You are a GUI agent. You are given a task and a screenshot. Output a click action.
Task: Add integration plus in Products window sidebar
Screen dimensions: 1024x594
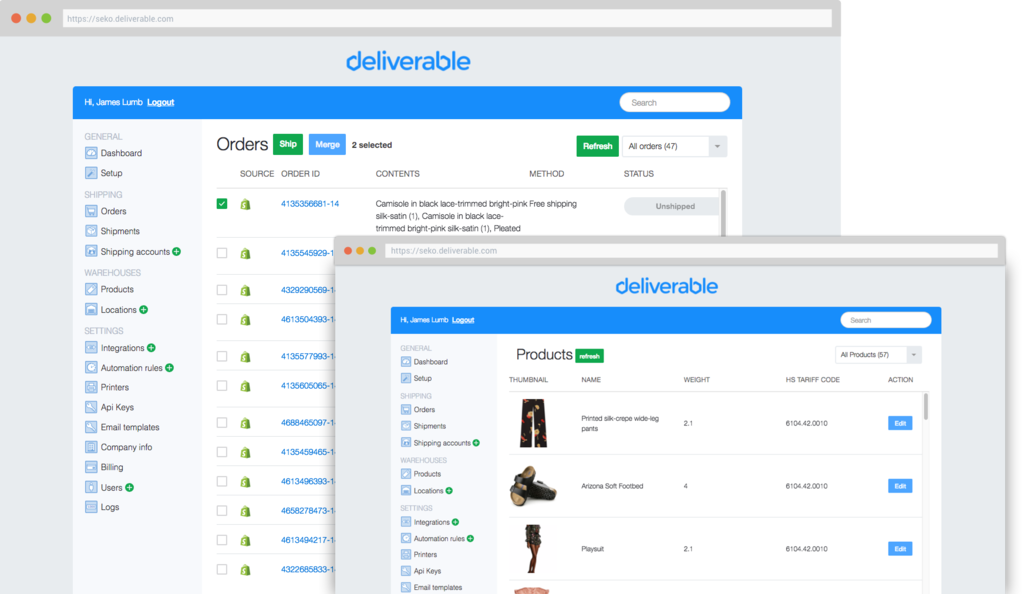coord(455,522)
